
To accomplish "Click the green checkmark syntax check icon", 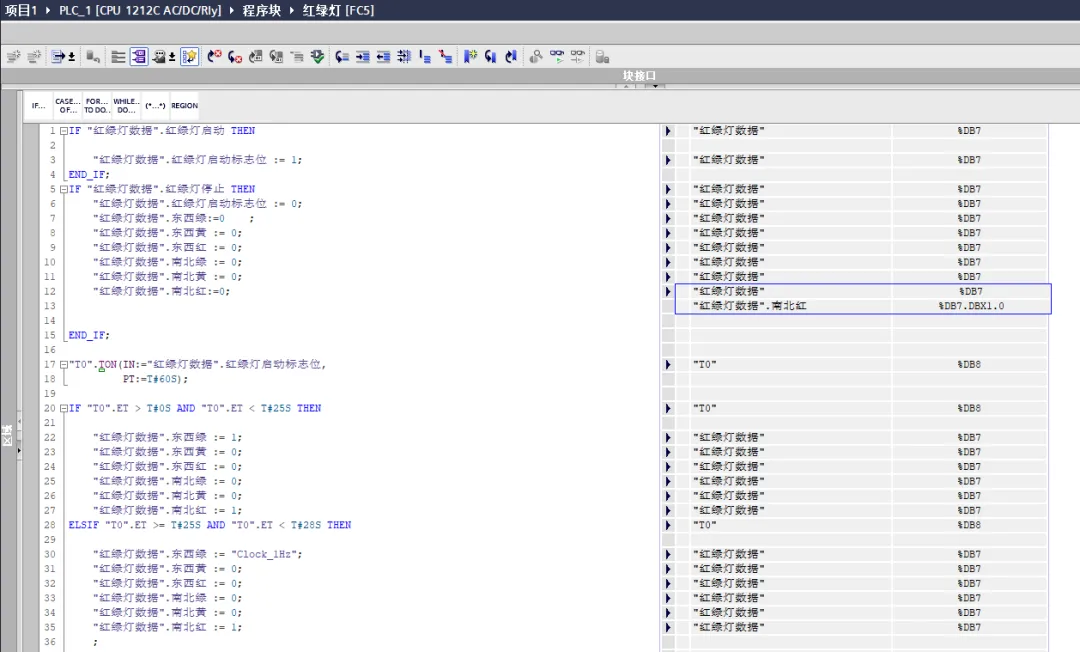I will point(318,57).
